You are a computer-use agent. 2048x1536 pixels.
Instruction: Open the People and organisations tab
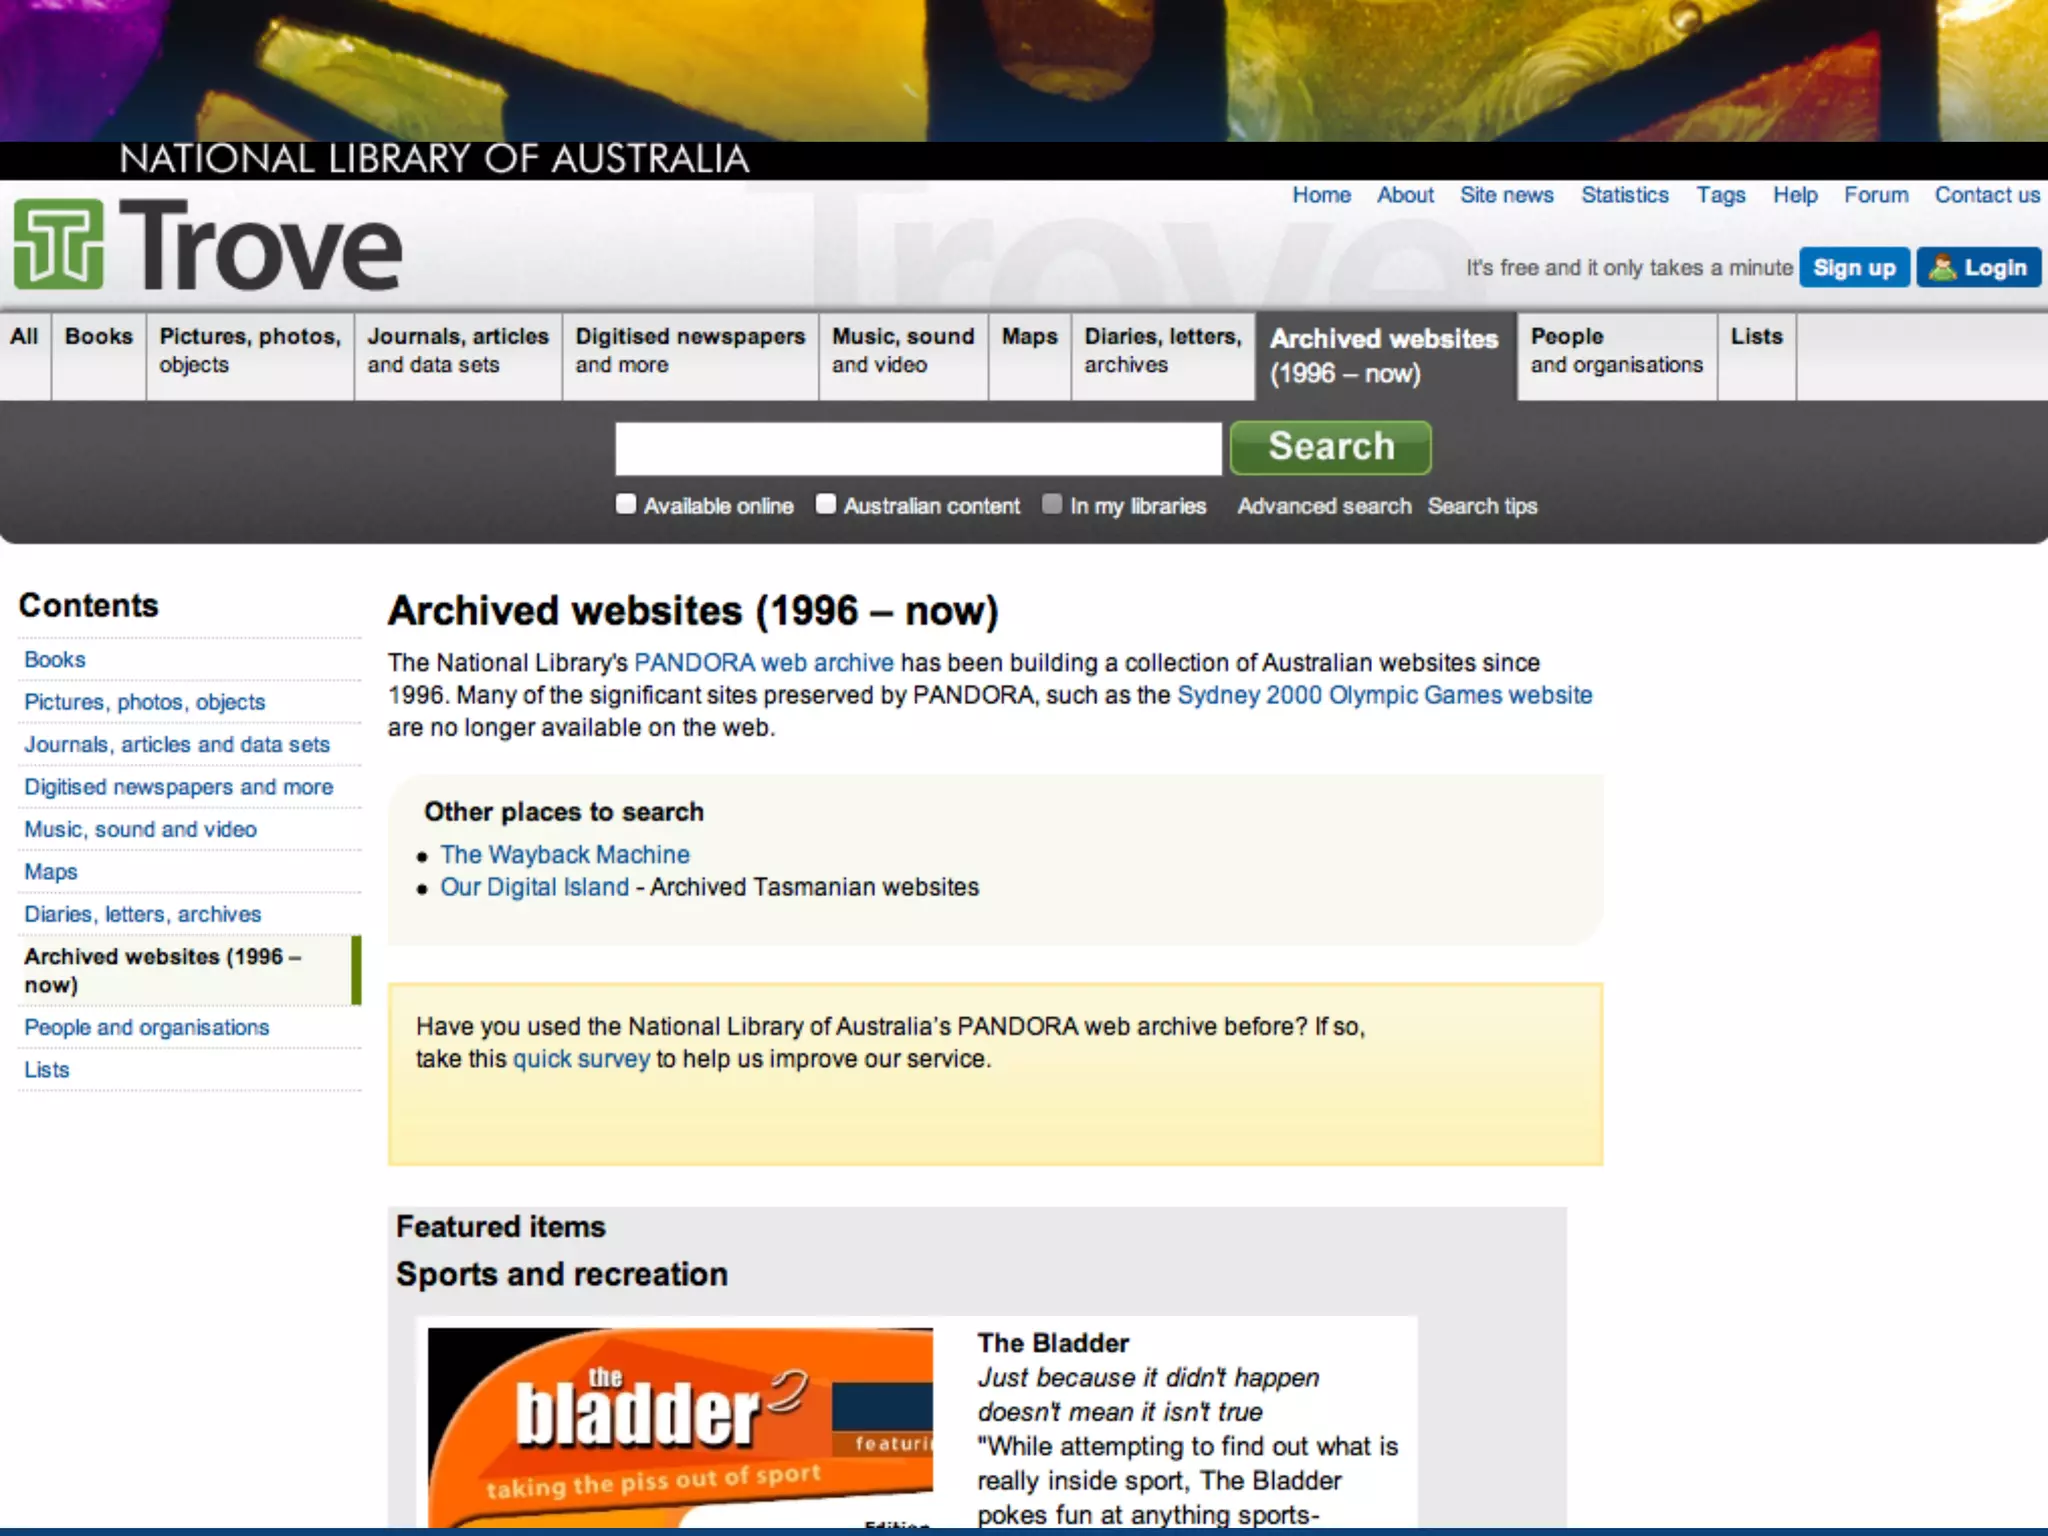click(x=1616, y=351)
